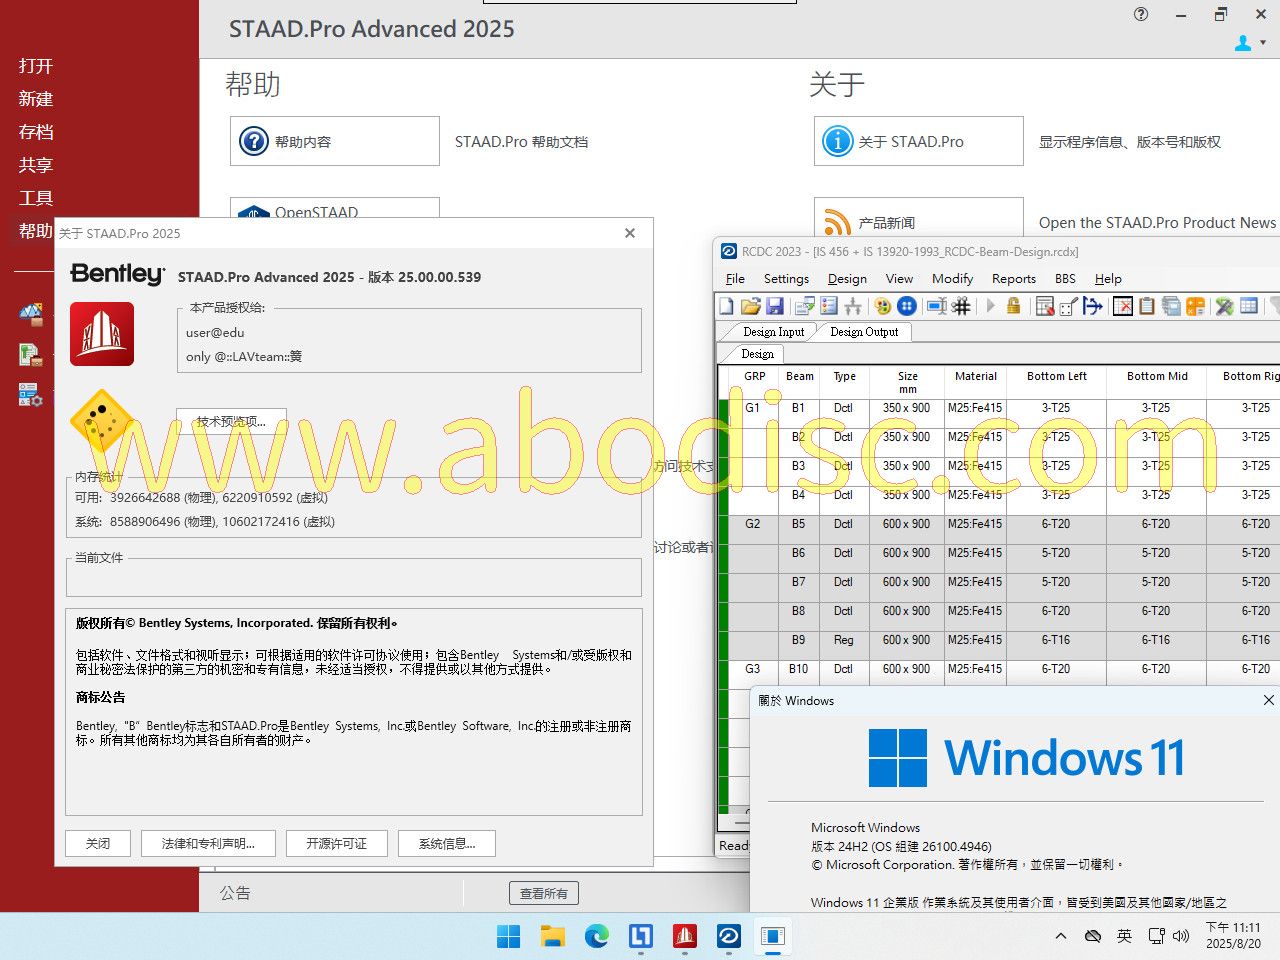This screenshot has height=960, width=1280.
Task: Switch to STAAD.Pro red taskbar icon
Action: tap(685, 936)
